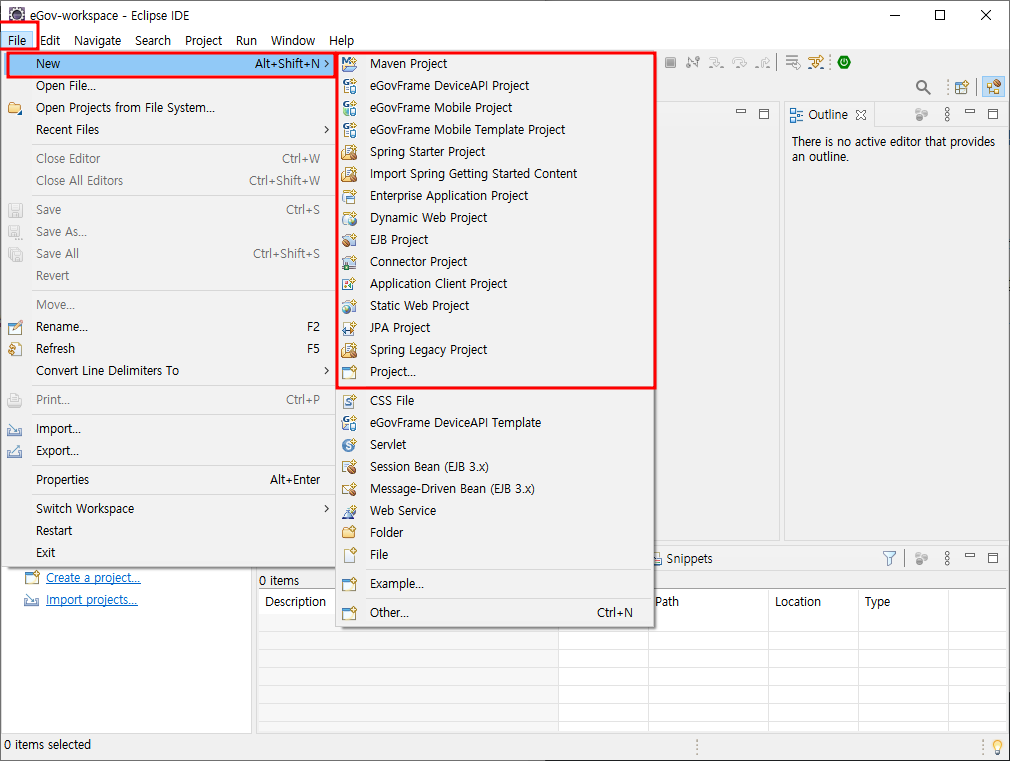
Task: Minimize the editor area
Action: coord(741,112)
